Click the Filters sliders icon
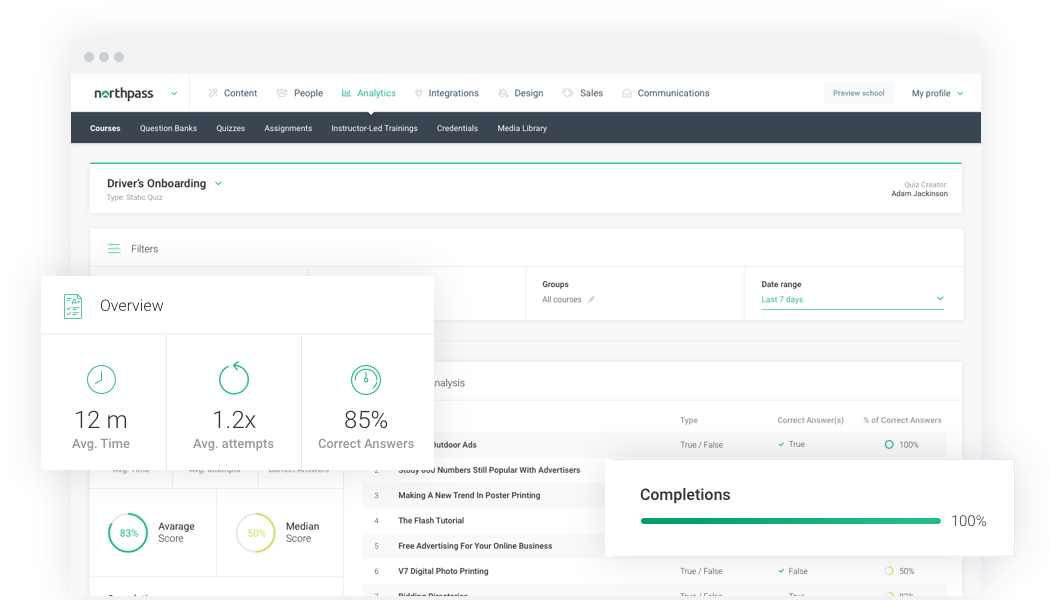The height and width of the screenshot is (600, 1050). [114, 249]
